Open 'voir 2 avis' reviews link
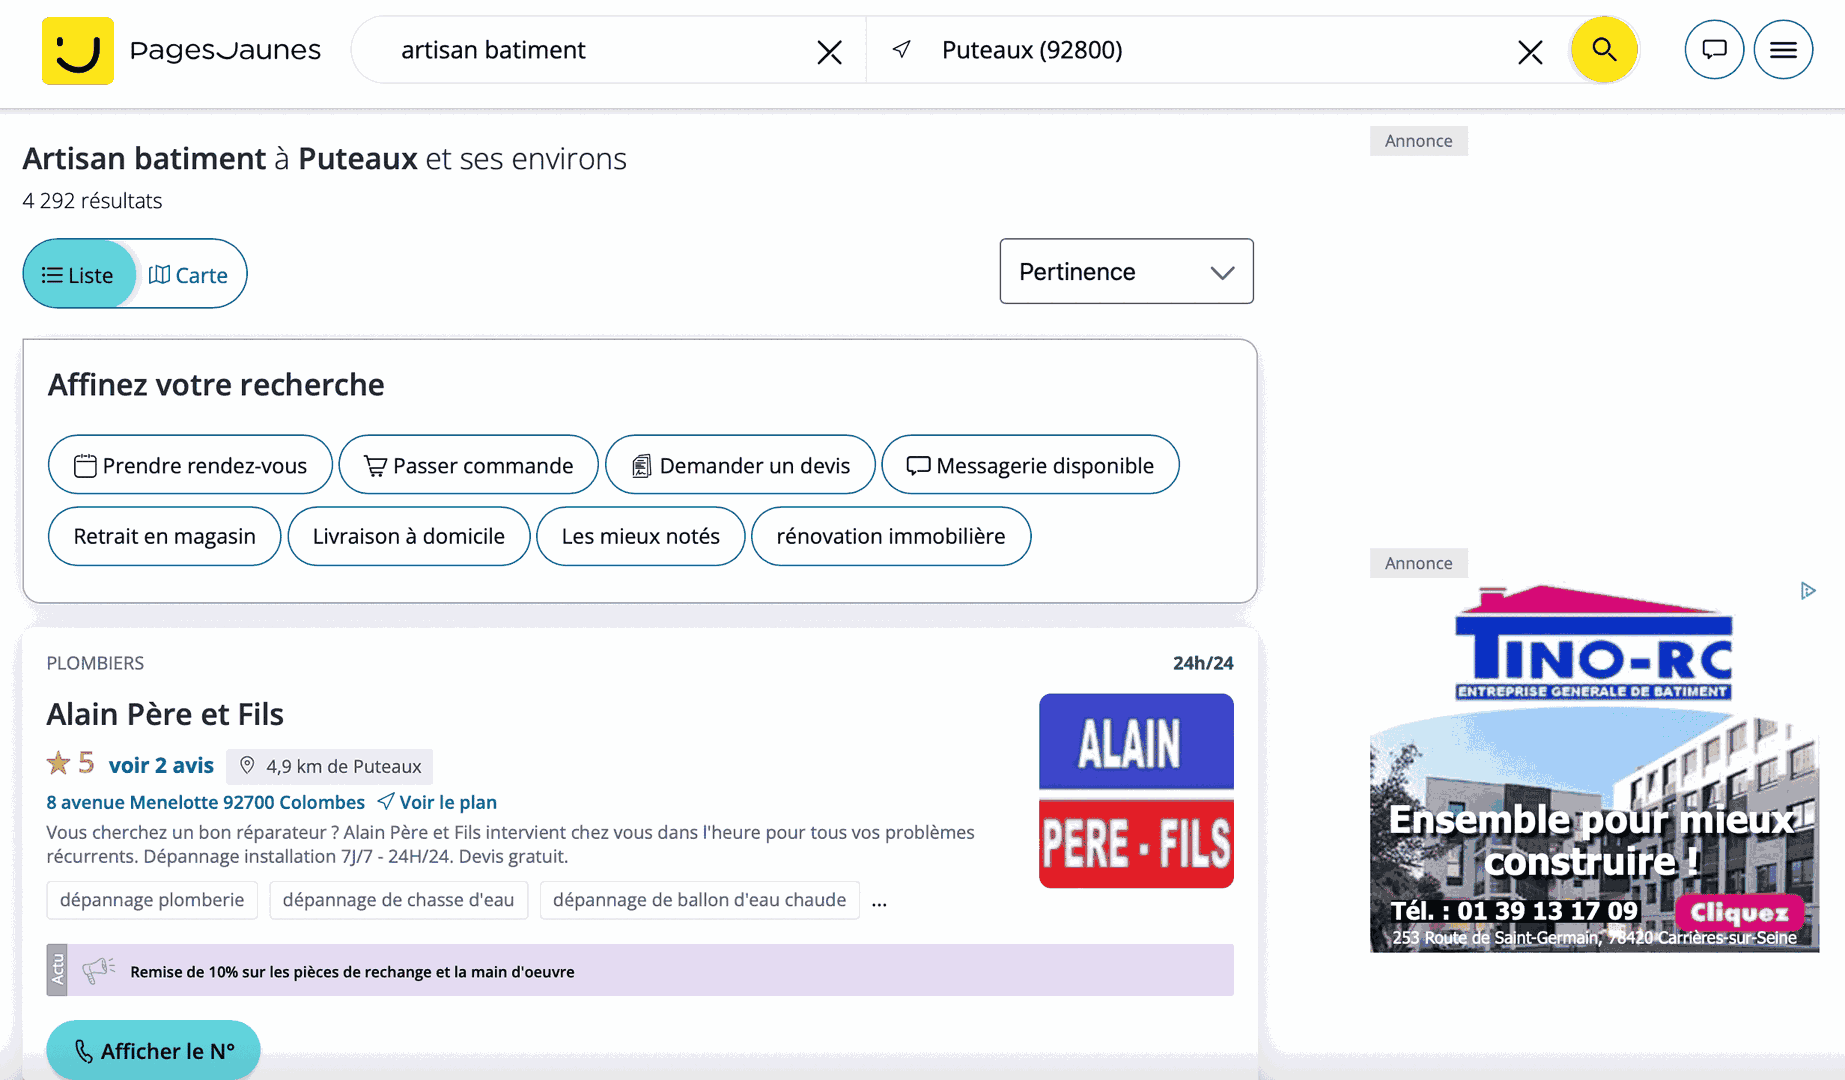The height and width of the screenshot is (1080, 1845). 161,765
